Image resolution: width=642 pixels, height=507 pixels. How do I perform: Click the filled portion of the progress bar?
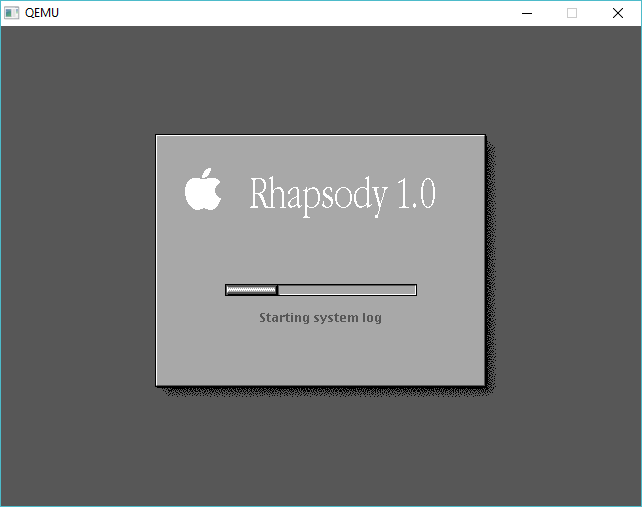251,290
